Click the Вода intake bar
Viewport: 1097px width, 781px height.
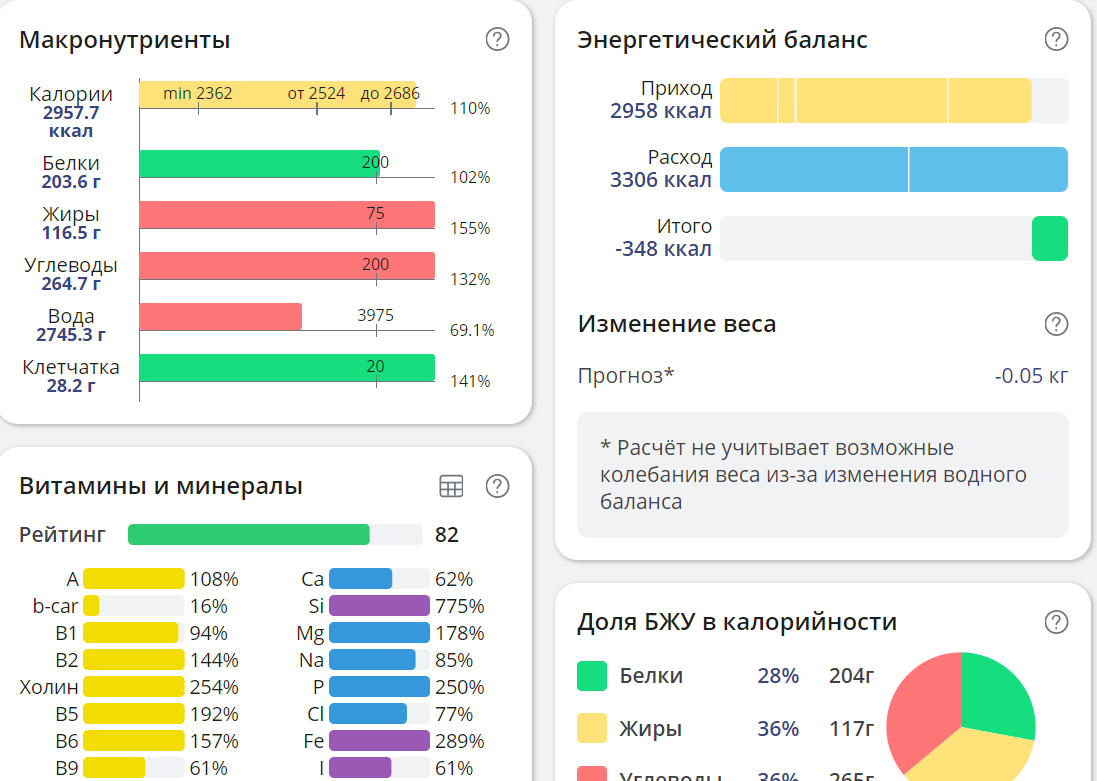pos(220,315)
